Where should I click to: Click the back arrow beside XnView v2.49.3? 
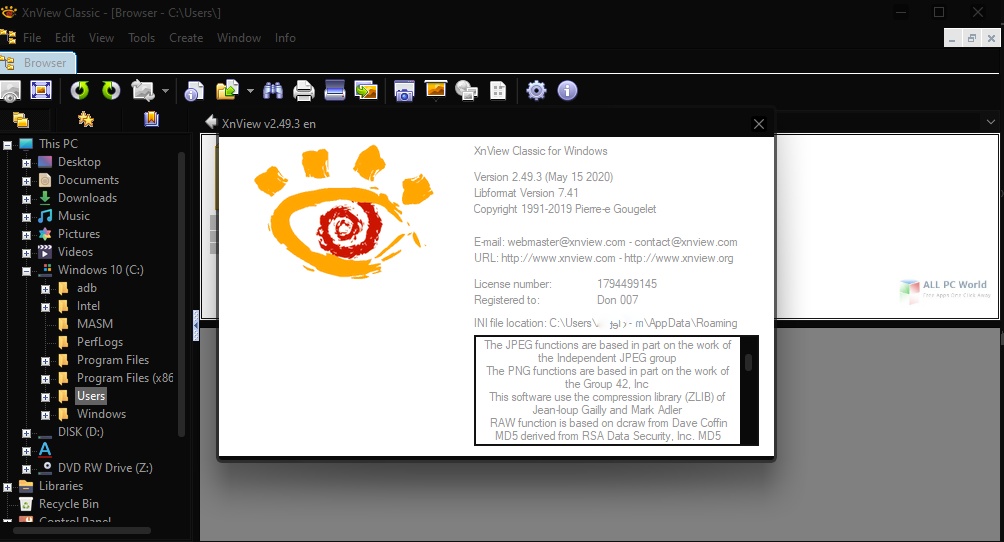(211, 122)
